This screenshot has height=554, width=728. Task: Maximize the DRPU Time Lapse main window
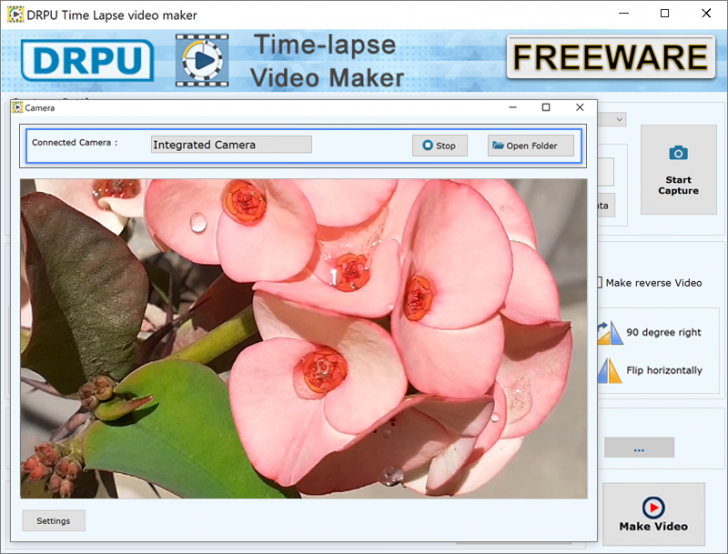point(665,13)
